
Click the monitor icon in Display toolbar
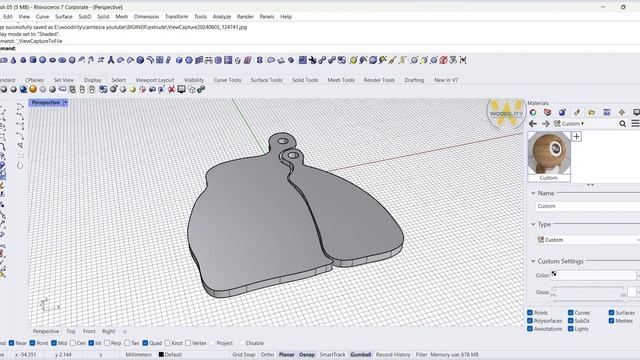pyautogui.click(x=181, y=89)
